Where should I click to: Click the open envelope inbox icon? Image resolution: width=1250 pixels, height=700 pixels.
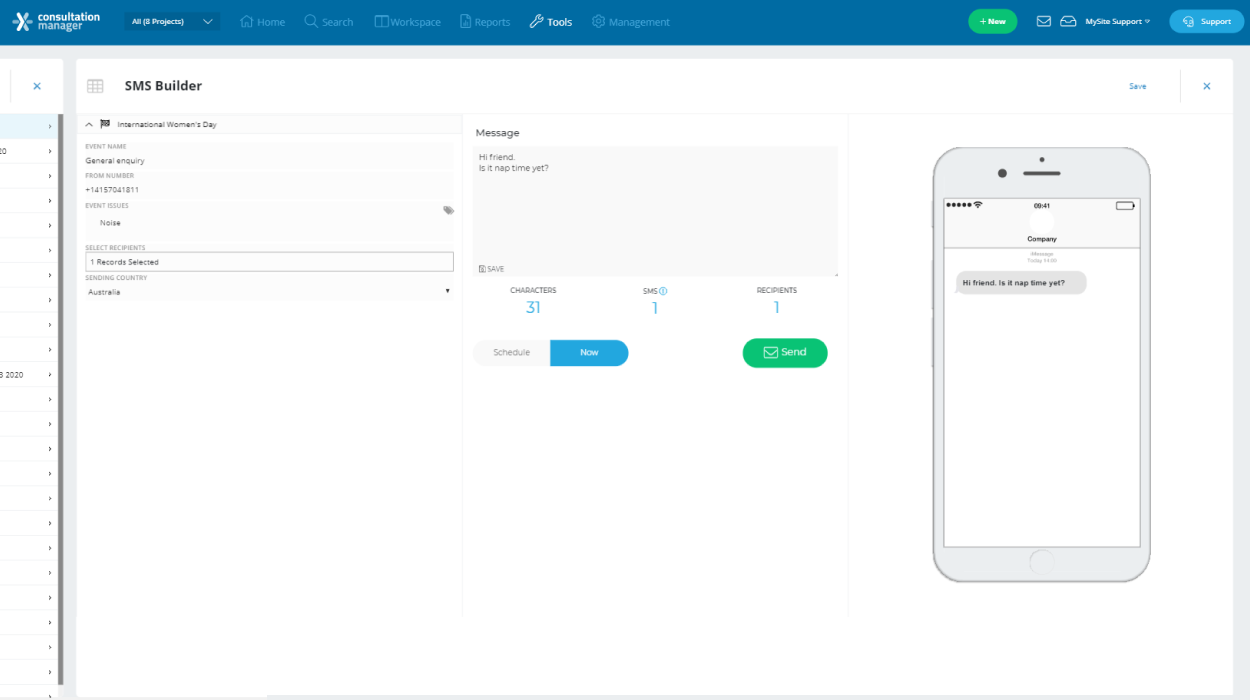point(1068,21)
